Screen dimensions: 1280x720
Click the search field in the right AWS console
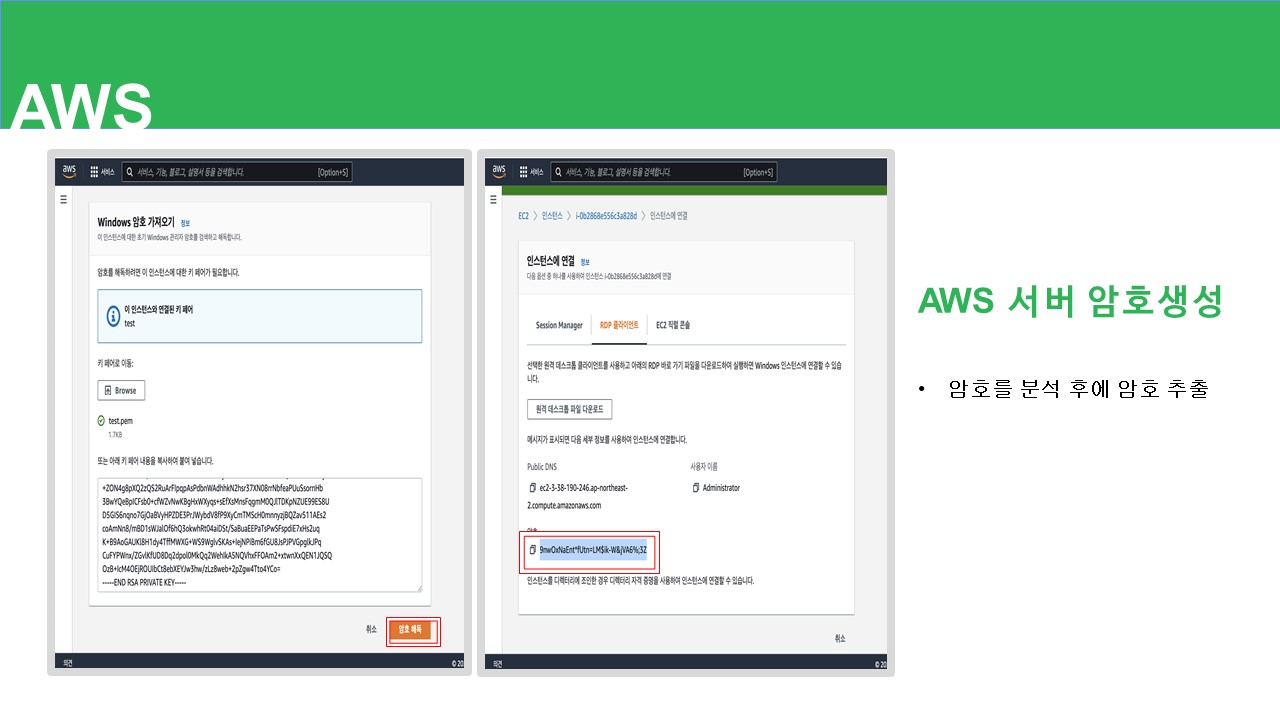664,172
